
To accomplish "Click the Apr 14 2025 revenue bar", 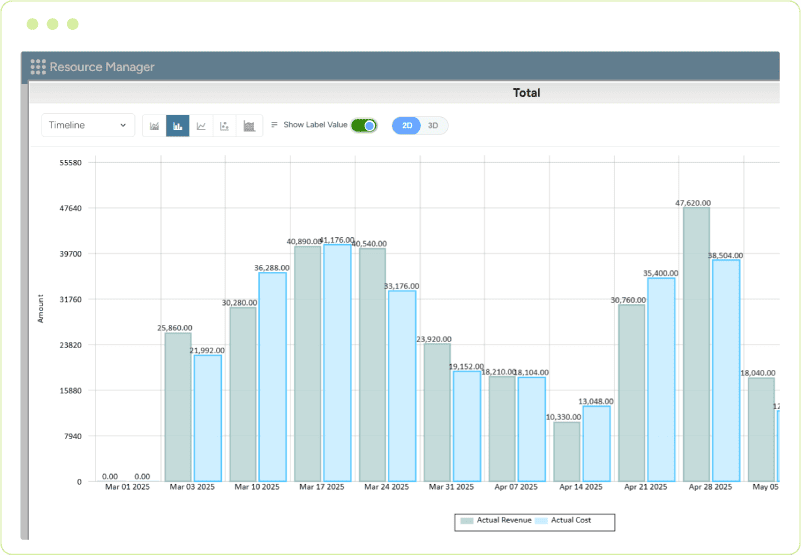I will [x=567, y=452].
